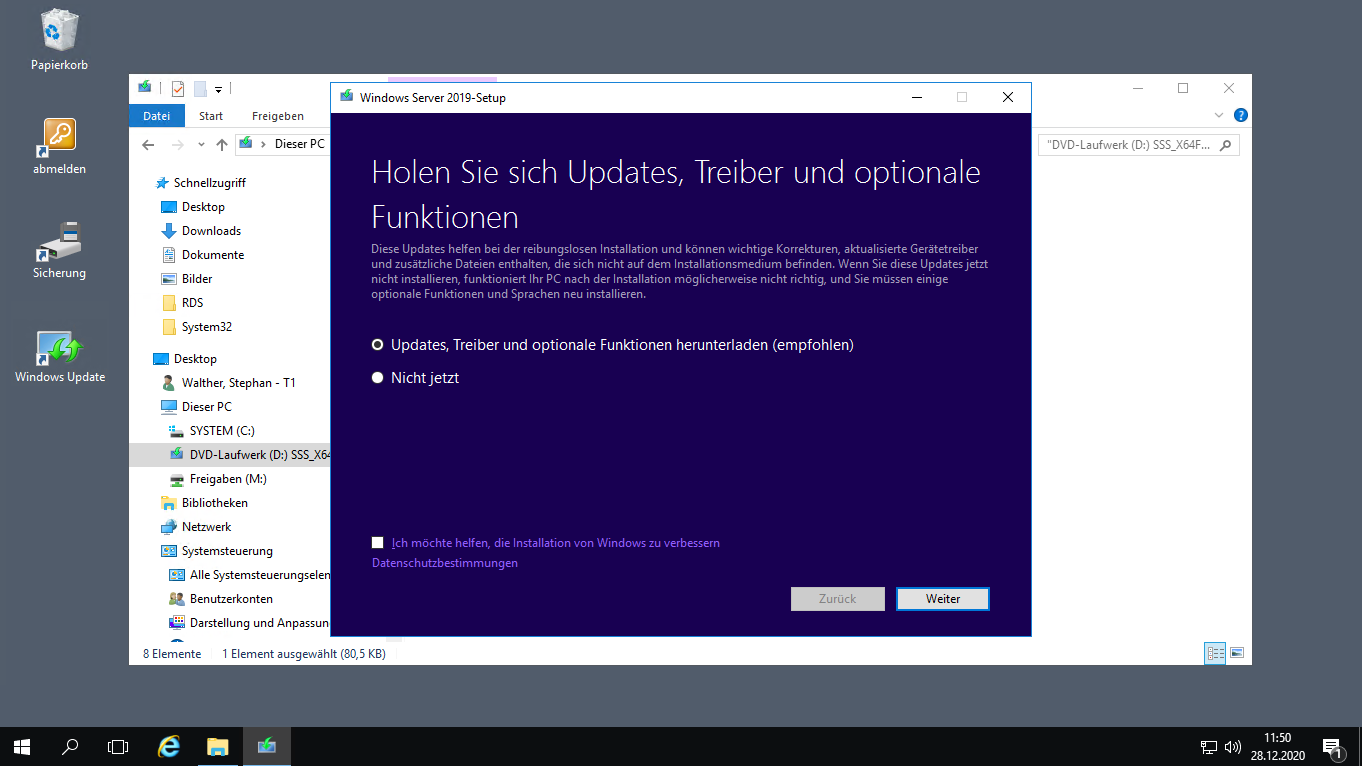1362x766 pixels.
Task: Select the Freigaben (M:) network drive
Action: 228,479
